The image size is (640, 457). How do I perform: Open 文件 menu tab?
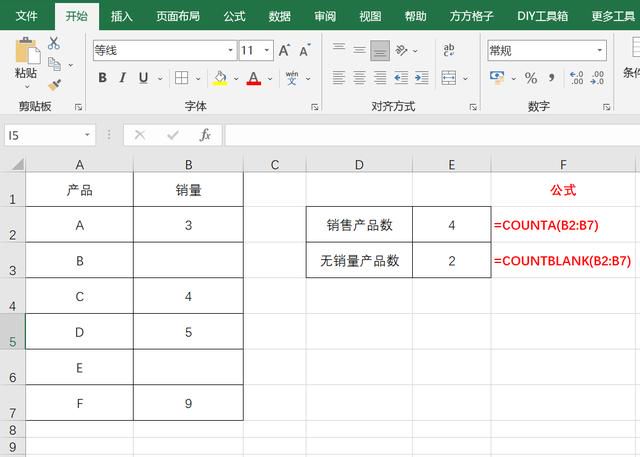pyautogui.click(x=27, y=16)
